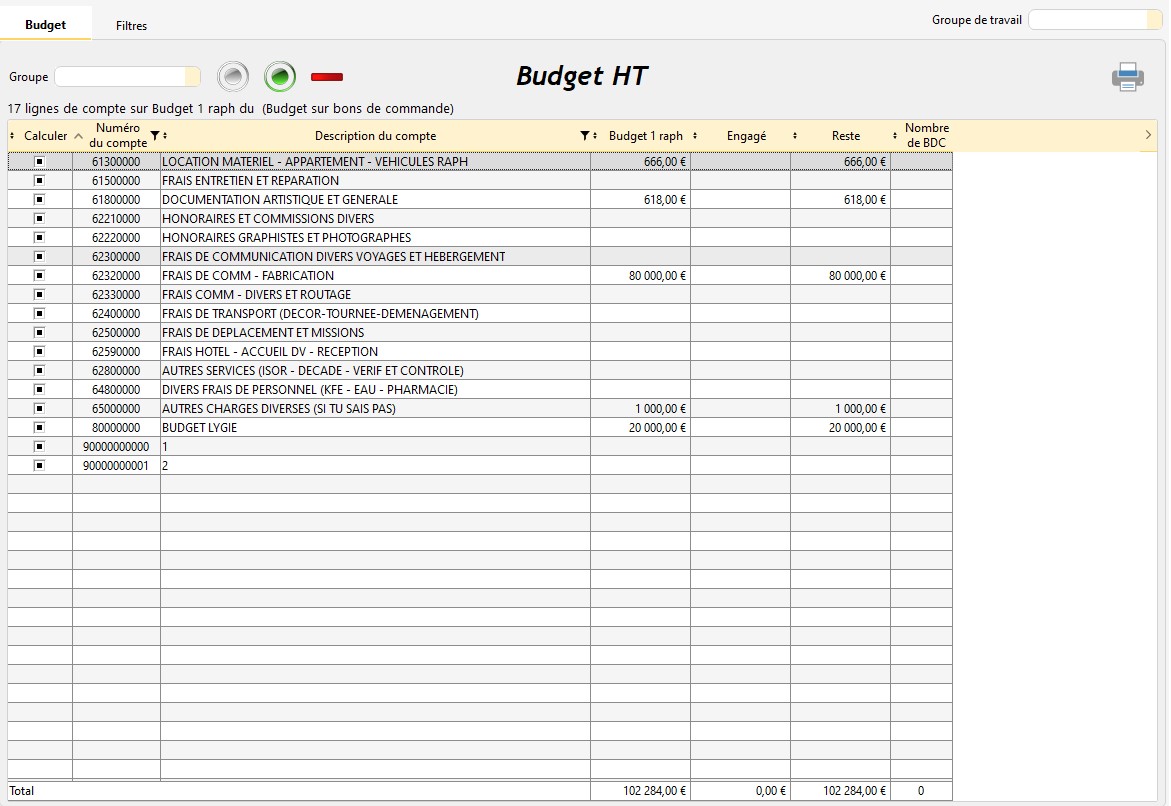
Task: Select the Budget tab
Action: [x=46, y=24]
